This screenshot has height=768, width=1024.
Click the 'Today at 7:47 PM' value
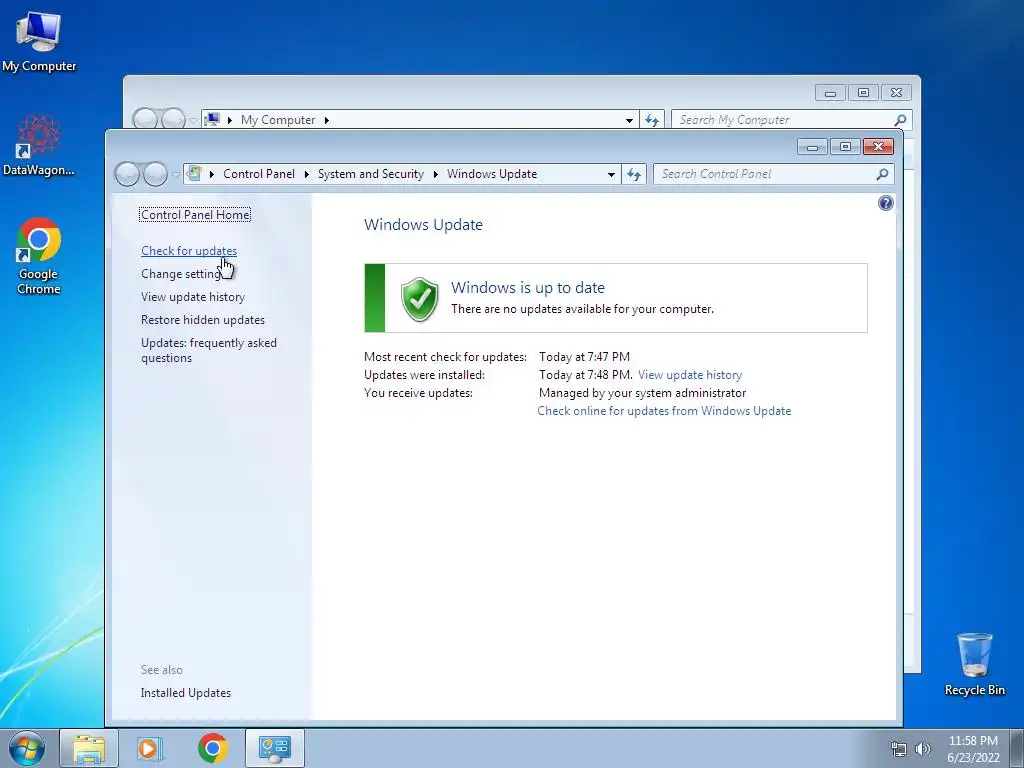584,357
